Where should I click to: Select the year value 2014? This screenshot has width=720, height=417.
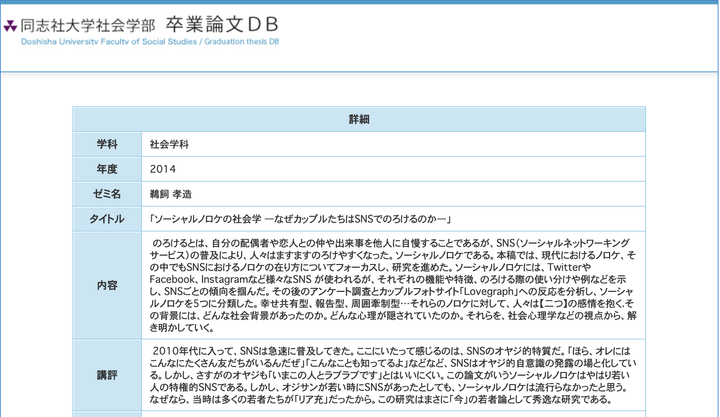[x=163, y=169]
